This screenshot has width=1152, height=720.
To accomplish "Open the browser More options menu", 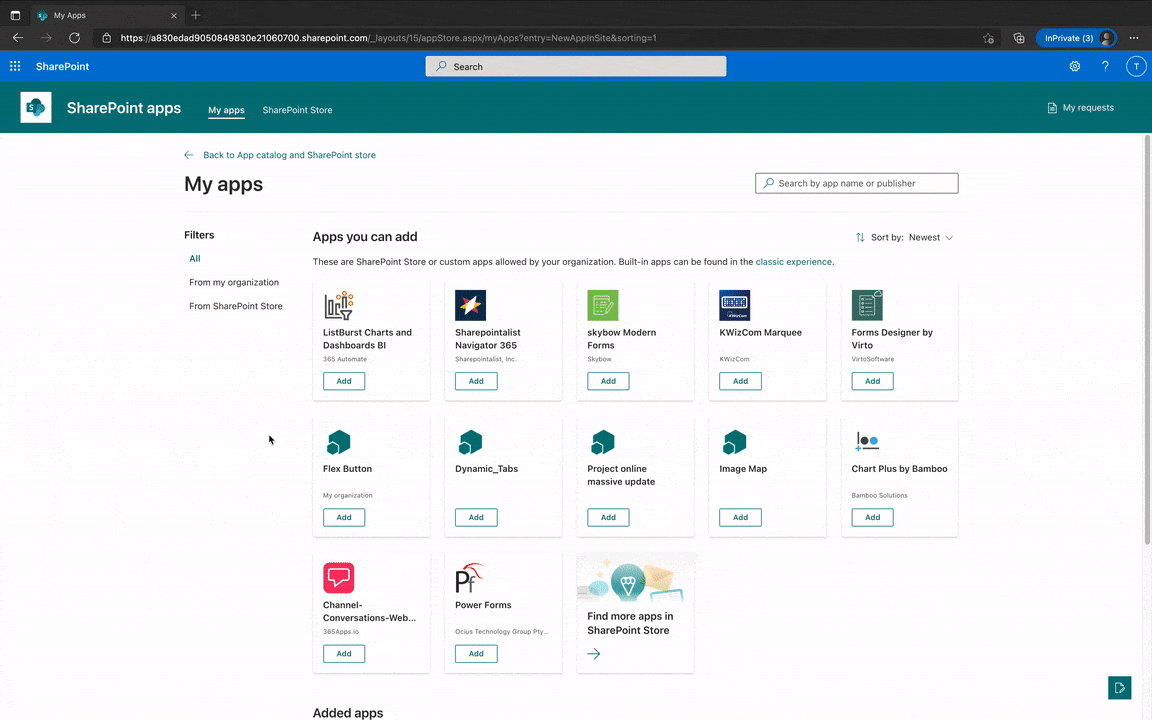I will 1133,38.
